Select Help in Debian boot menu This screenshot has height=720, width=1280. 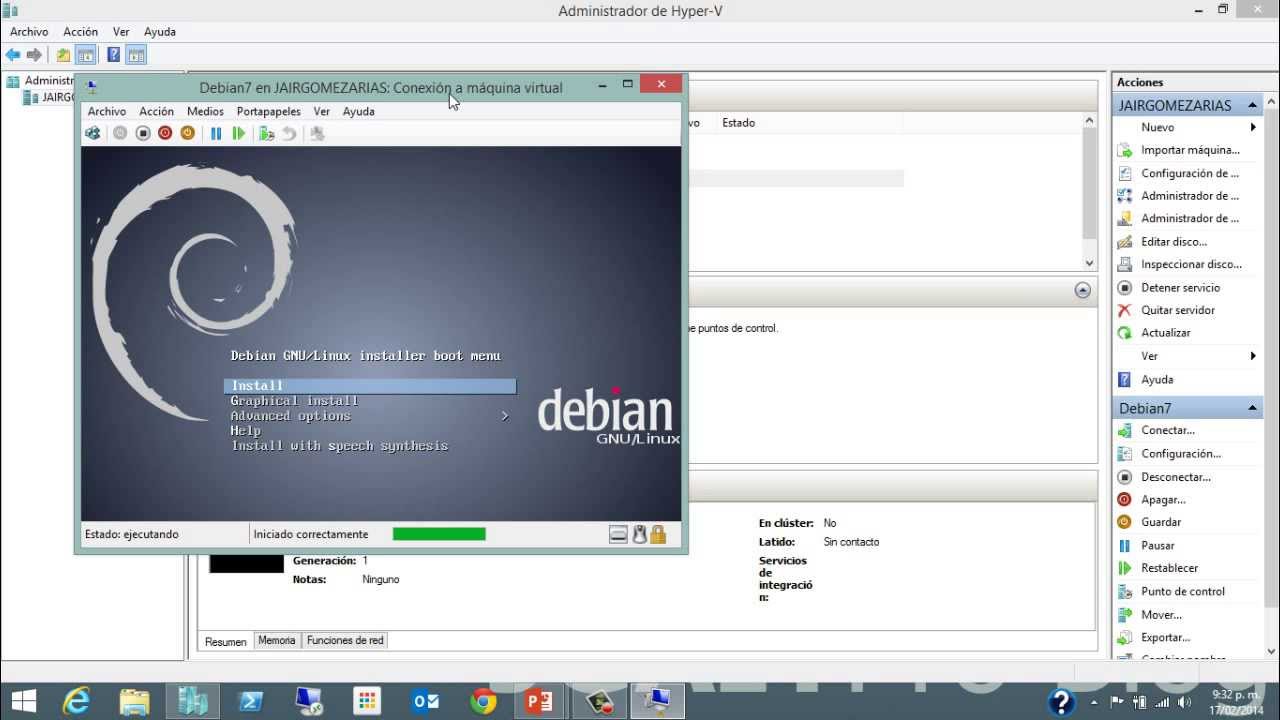click(245, 431)
